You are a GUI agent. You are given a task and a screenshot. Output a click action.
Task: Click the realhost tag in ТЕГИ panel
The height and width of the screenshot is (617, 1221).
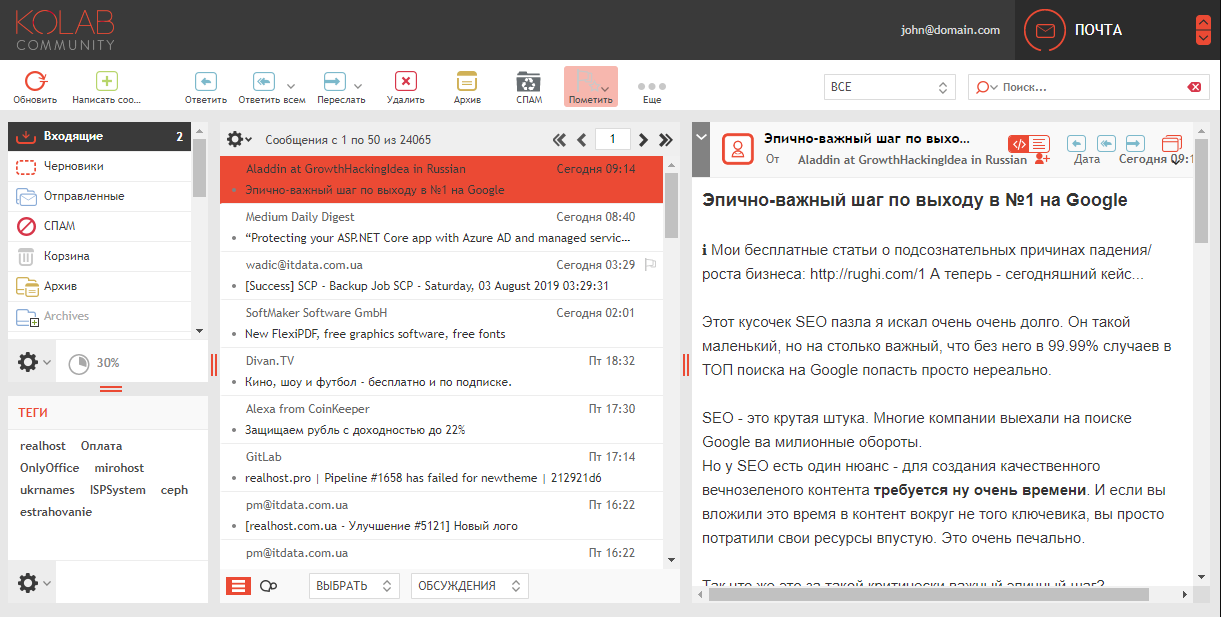point(42,445)
